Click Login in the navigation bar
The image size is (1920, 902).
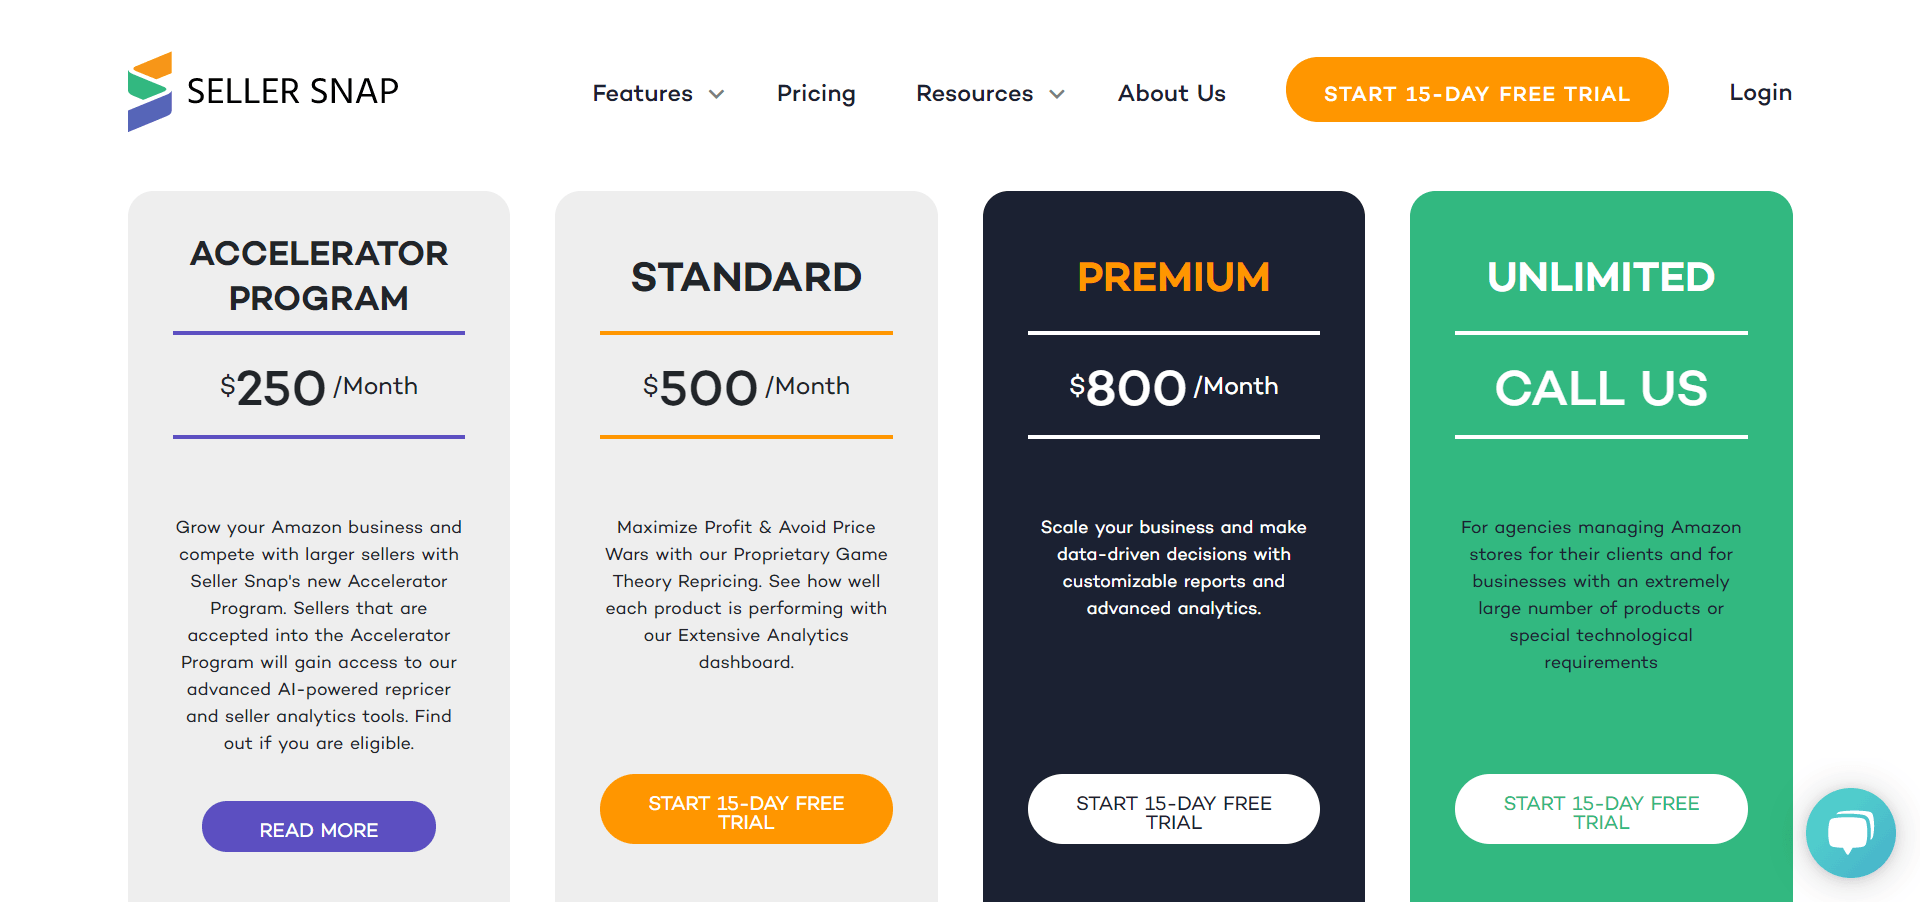[x=1760, y=93]
